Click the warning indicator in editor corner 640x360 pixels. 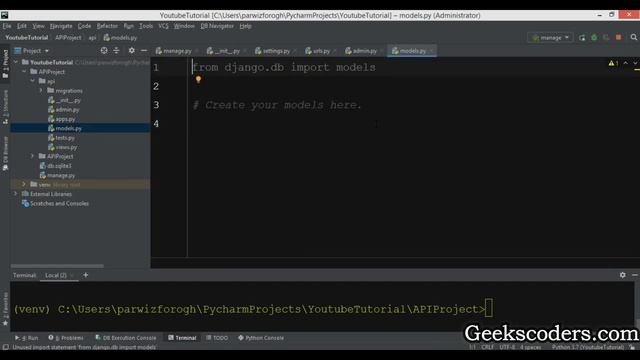coord(613,63)
